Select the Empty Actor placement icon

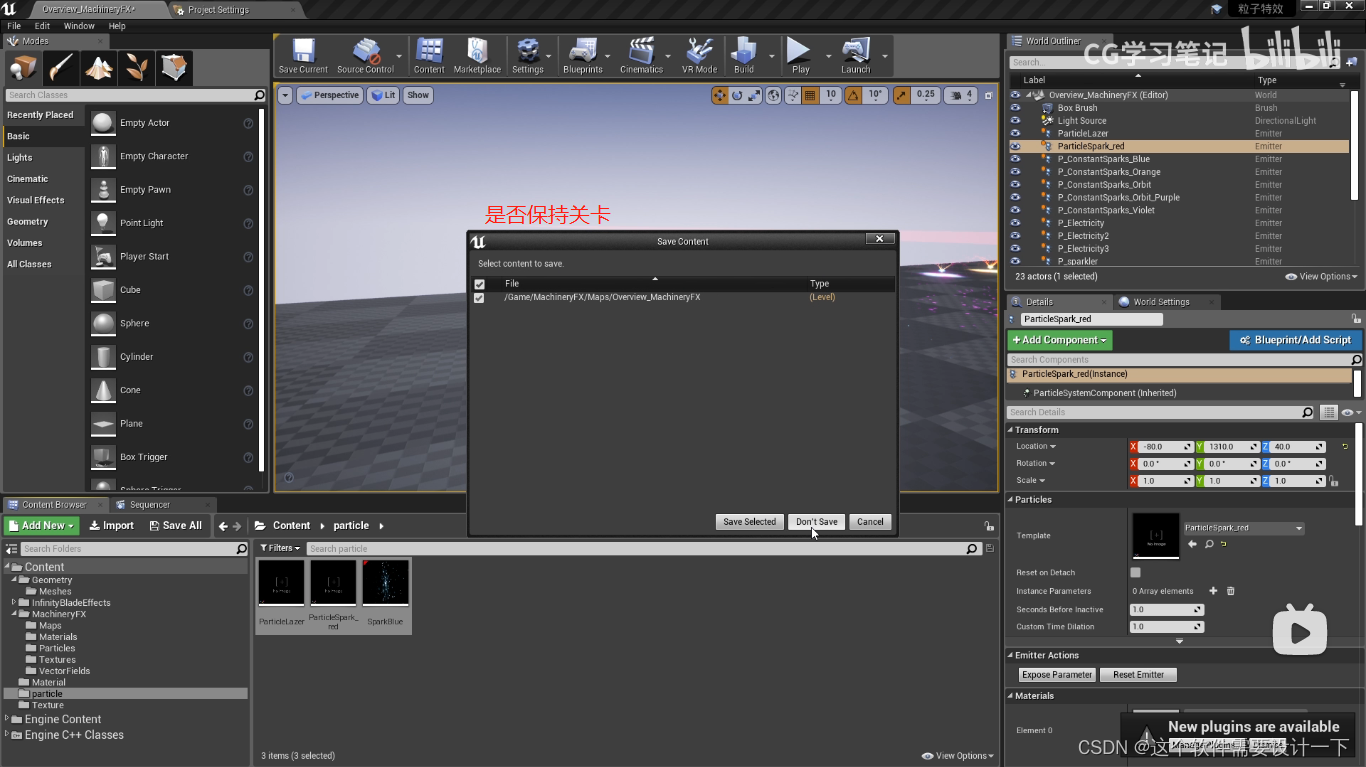point(104,123)
